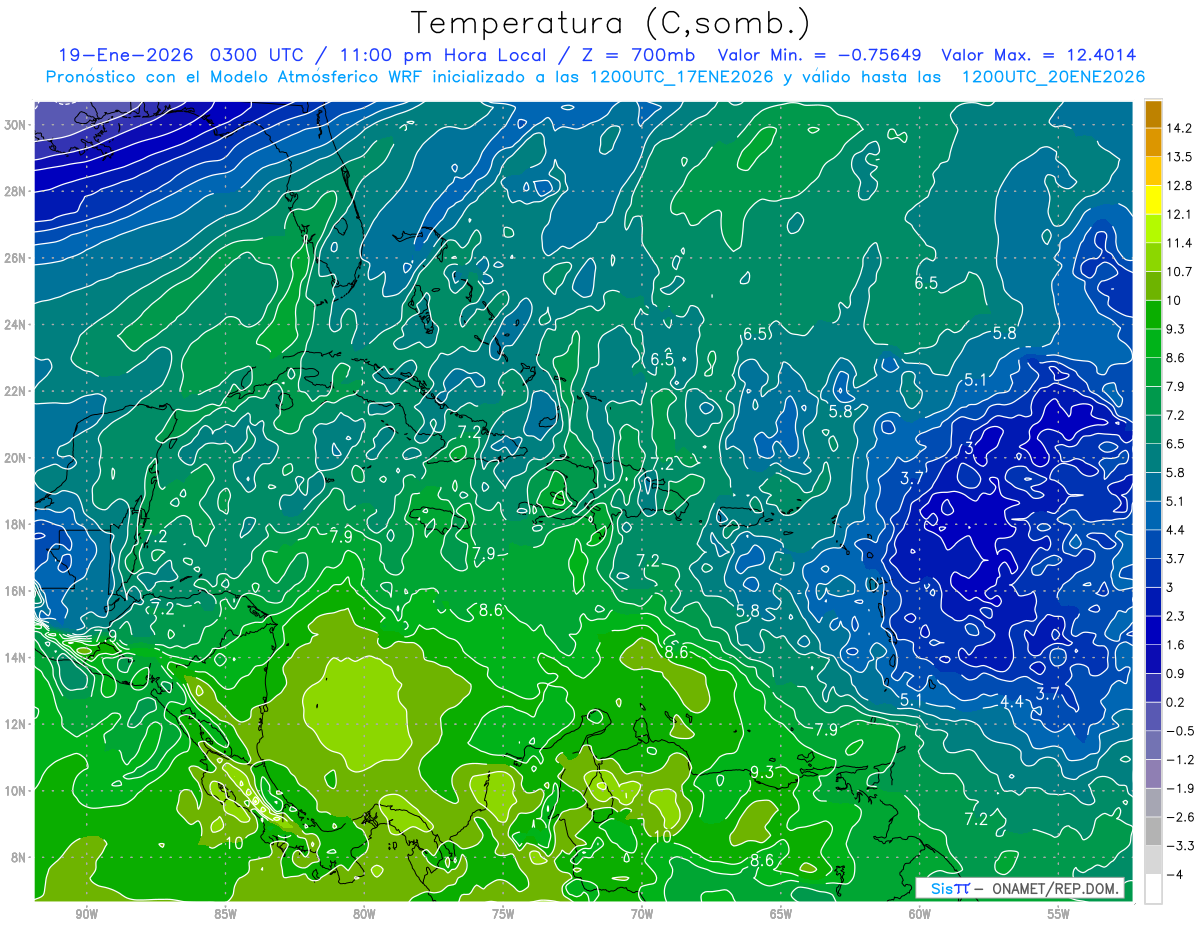The width and height of the screenshot is (1200, 927).
Task: Click the -0.5 value in color legend
Action: point(1179,731)
